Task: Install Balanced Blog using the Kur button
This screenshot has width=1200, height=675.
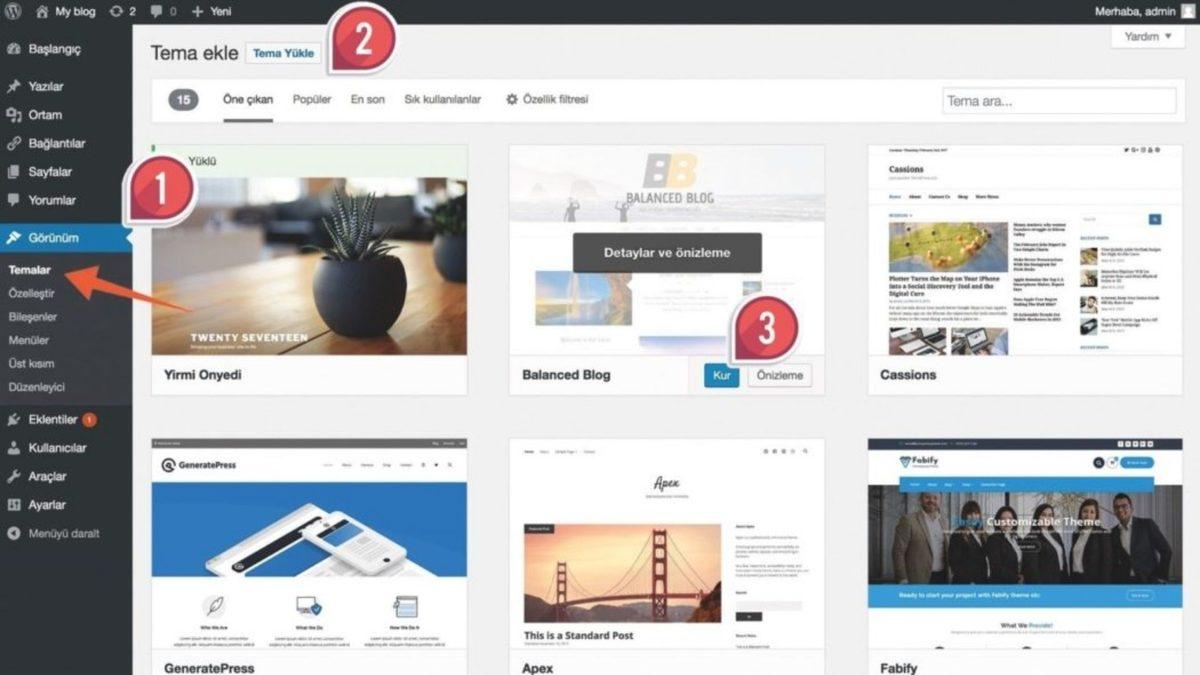Action: click(x=720, y=375)
